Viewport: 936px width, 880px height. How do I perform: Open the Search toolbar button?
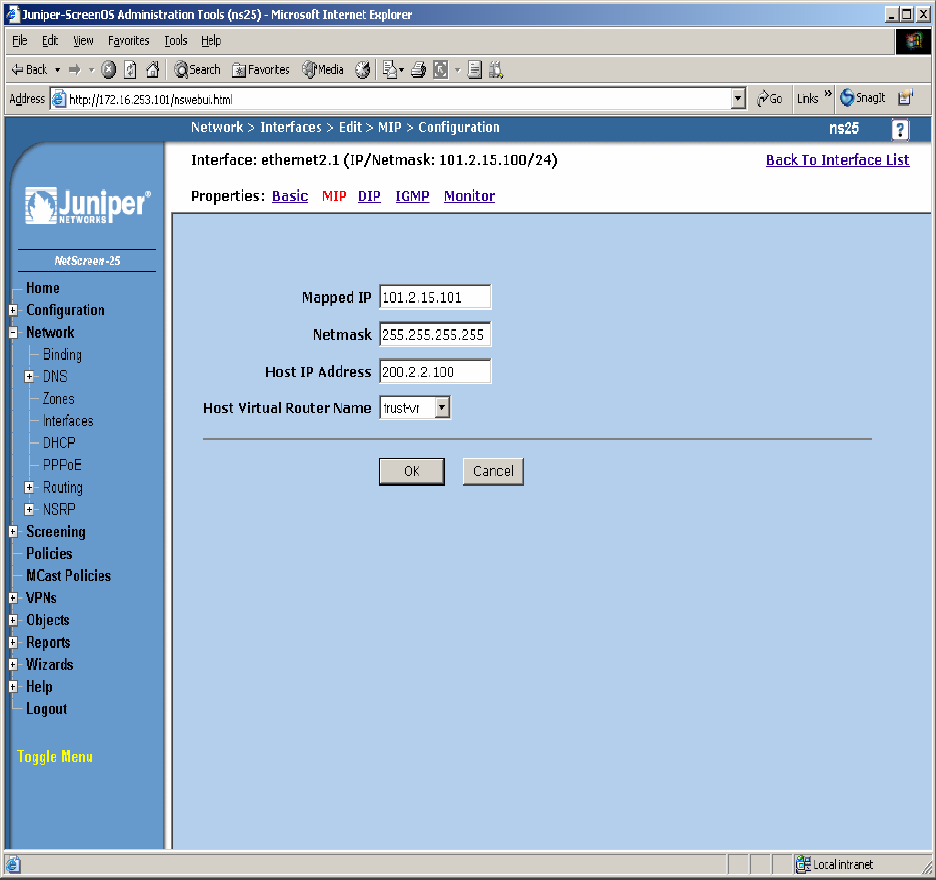tap(197, 70)
